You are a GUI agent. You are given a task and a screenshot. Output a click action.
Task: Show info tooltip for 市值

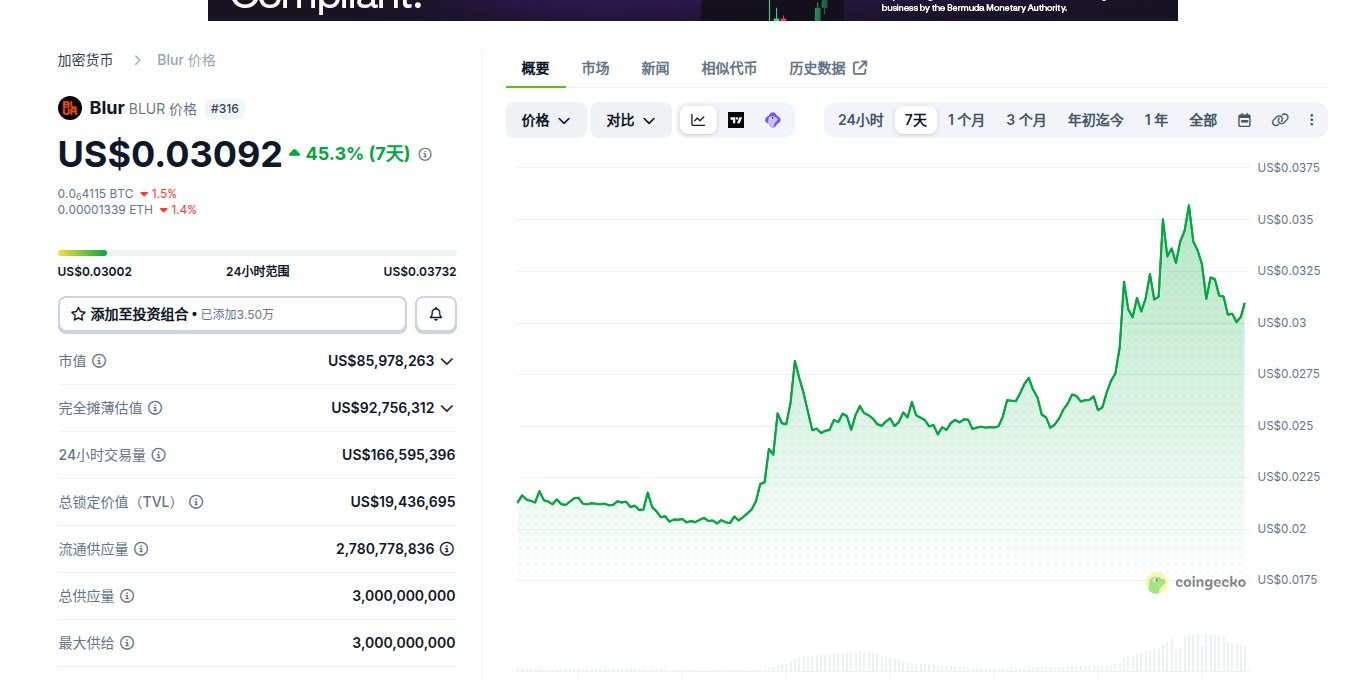(x=99, y=361)
